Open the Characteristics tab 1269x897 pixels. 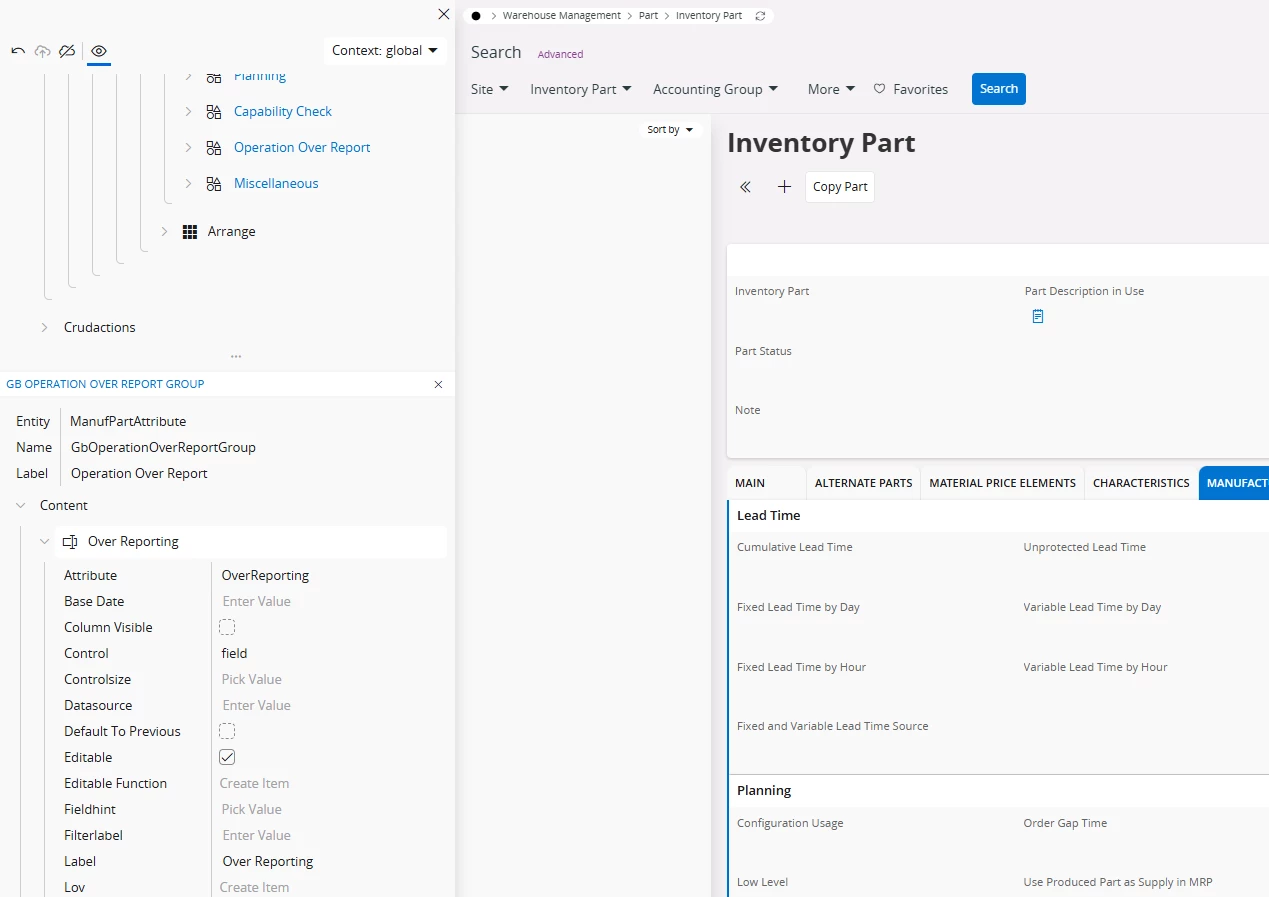click(x=1141, y=483)
